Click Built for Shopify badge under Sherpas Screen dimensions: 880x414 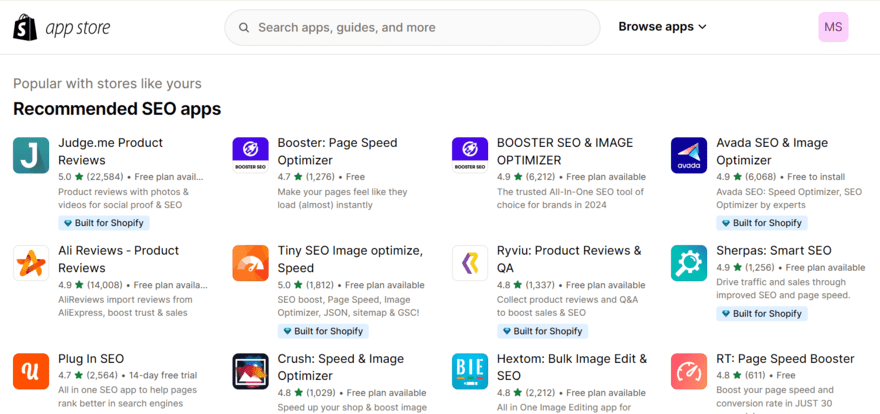762,314
